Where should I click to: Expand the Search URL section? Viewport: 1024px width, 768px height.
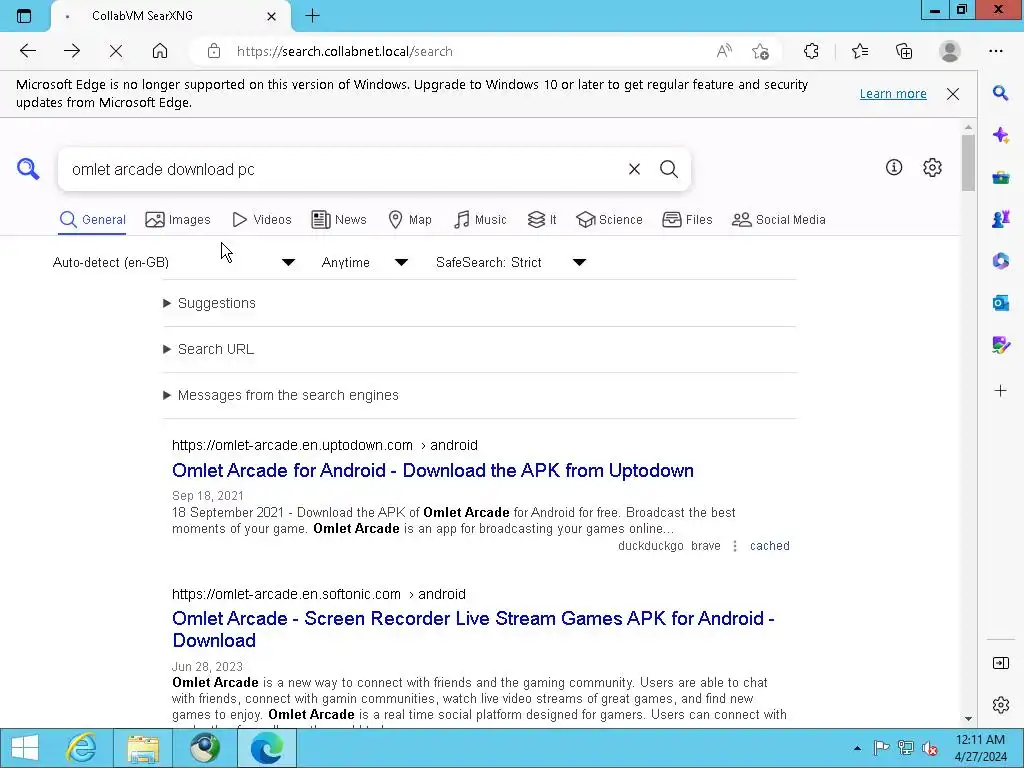[x=208, y=349]
